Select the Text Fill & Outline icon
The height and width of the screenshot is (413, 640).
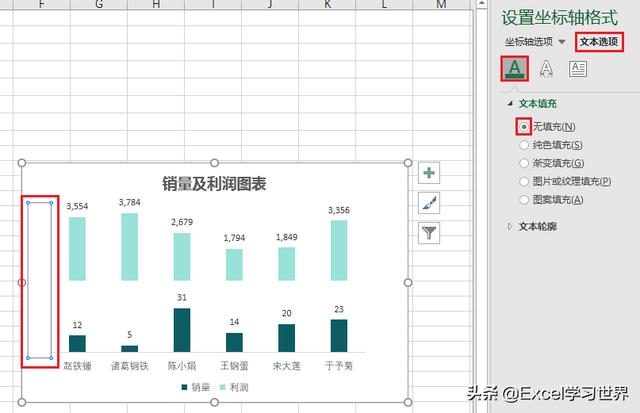pyautogui.click(x=515, y=69)
